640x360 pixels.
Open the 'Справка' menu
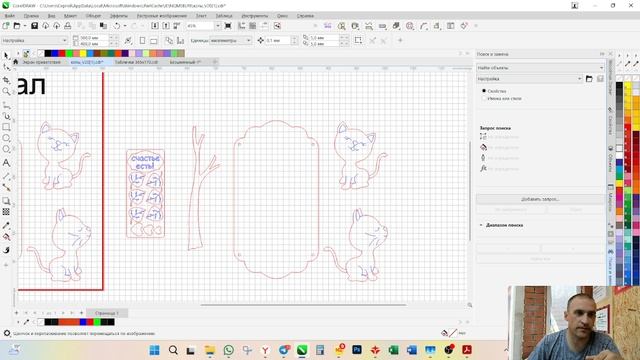tap(305, 16)
